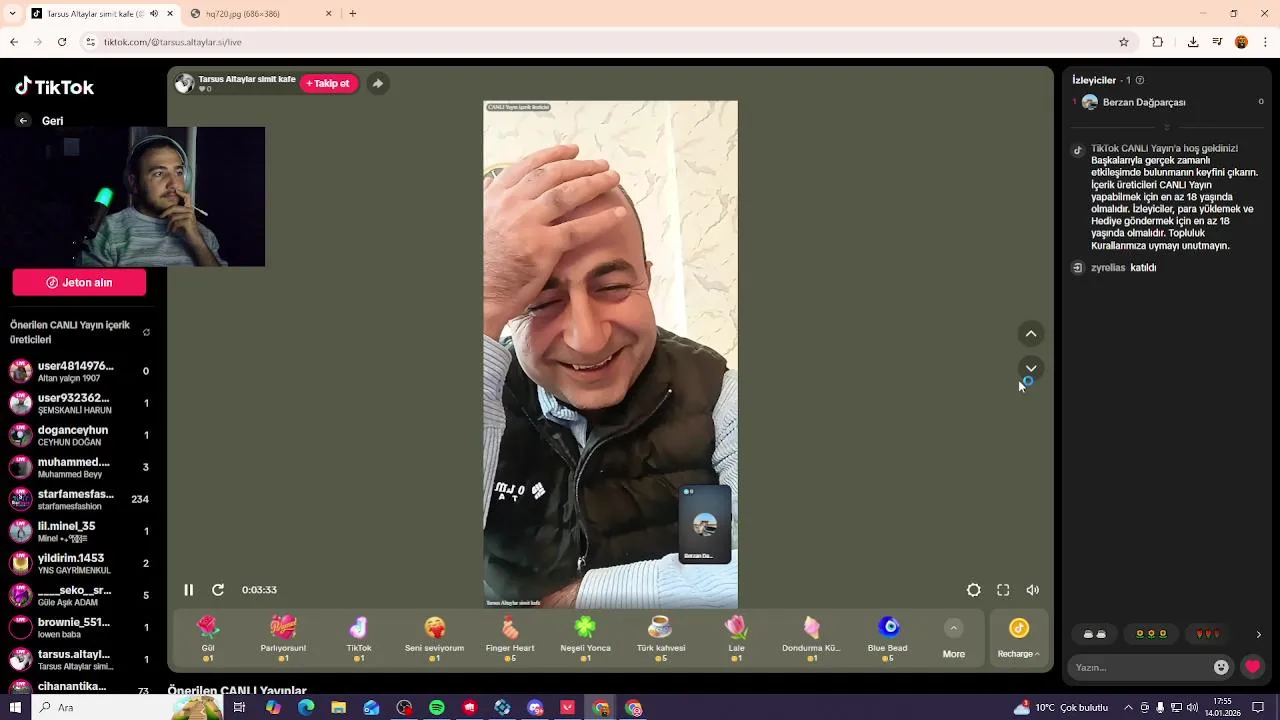Open doganceyhun suggested live stream
This screenshot has width=1280, height=720.
coord(79,435)
